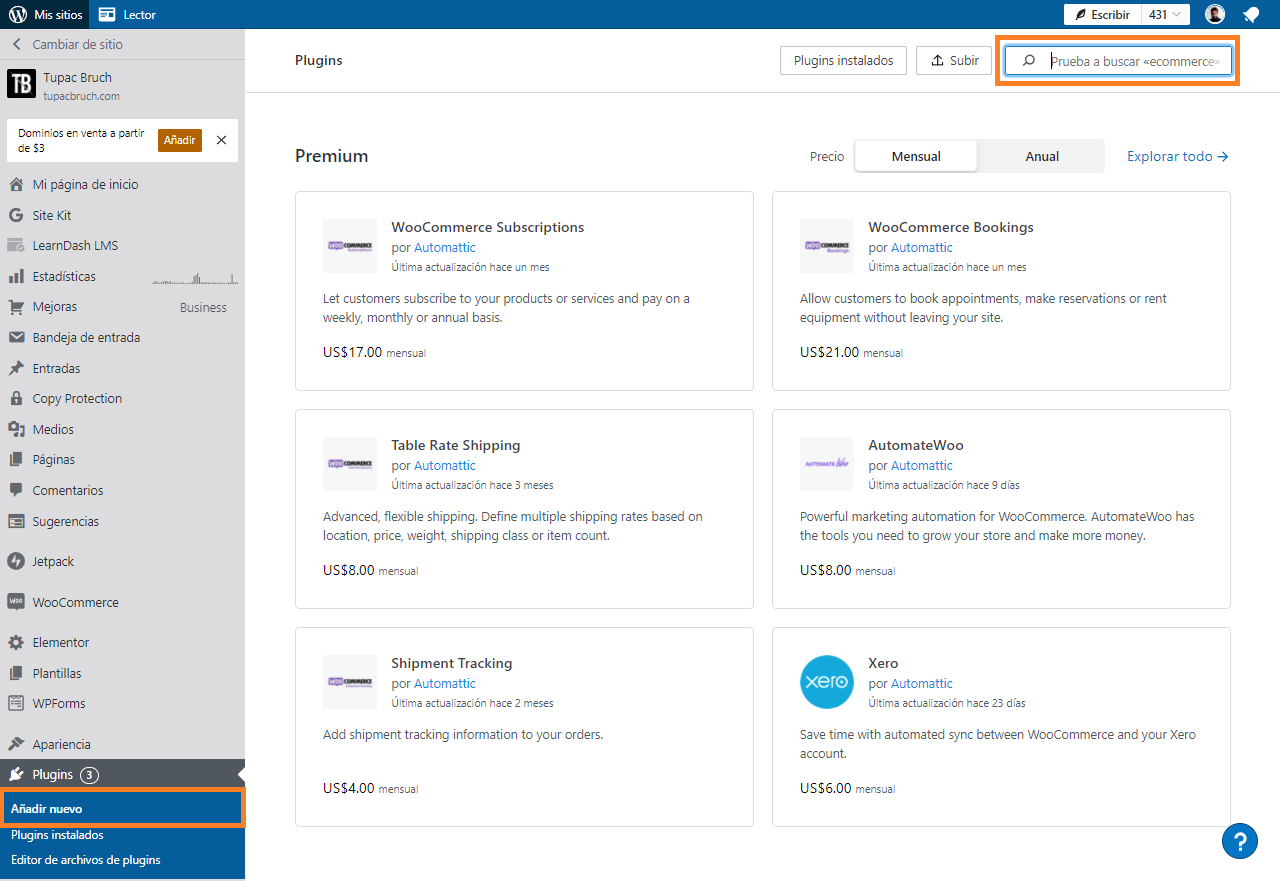Dismiss the domain sale notice
Screen dimensions: 1280x881
pos(221,140)
